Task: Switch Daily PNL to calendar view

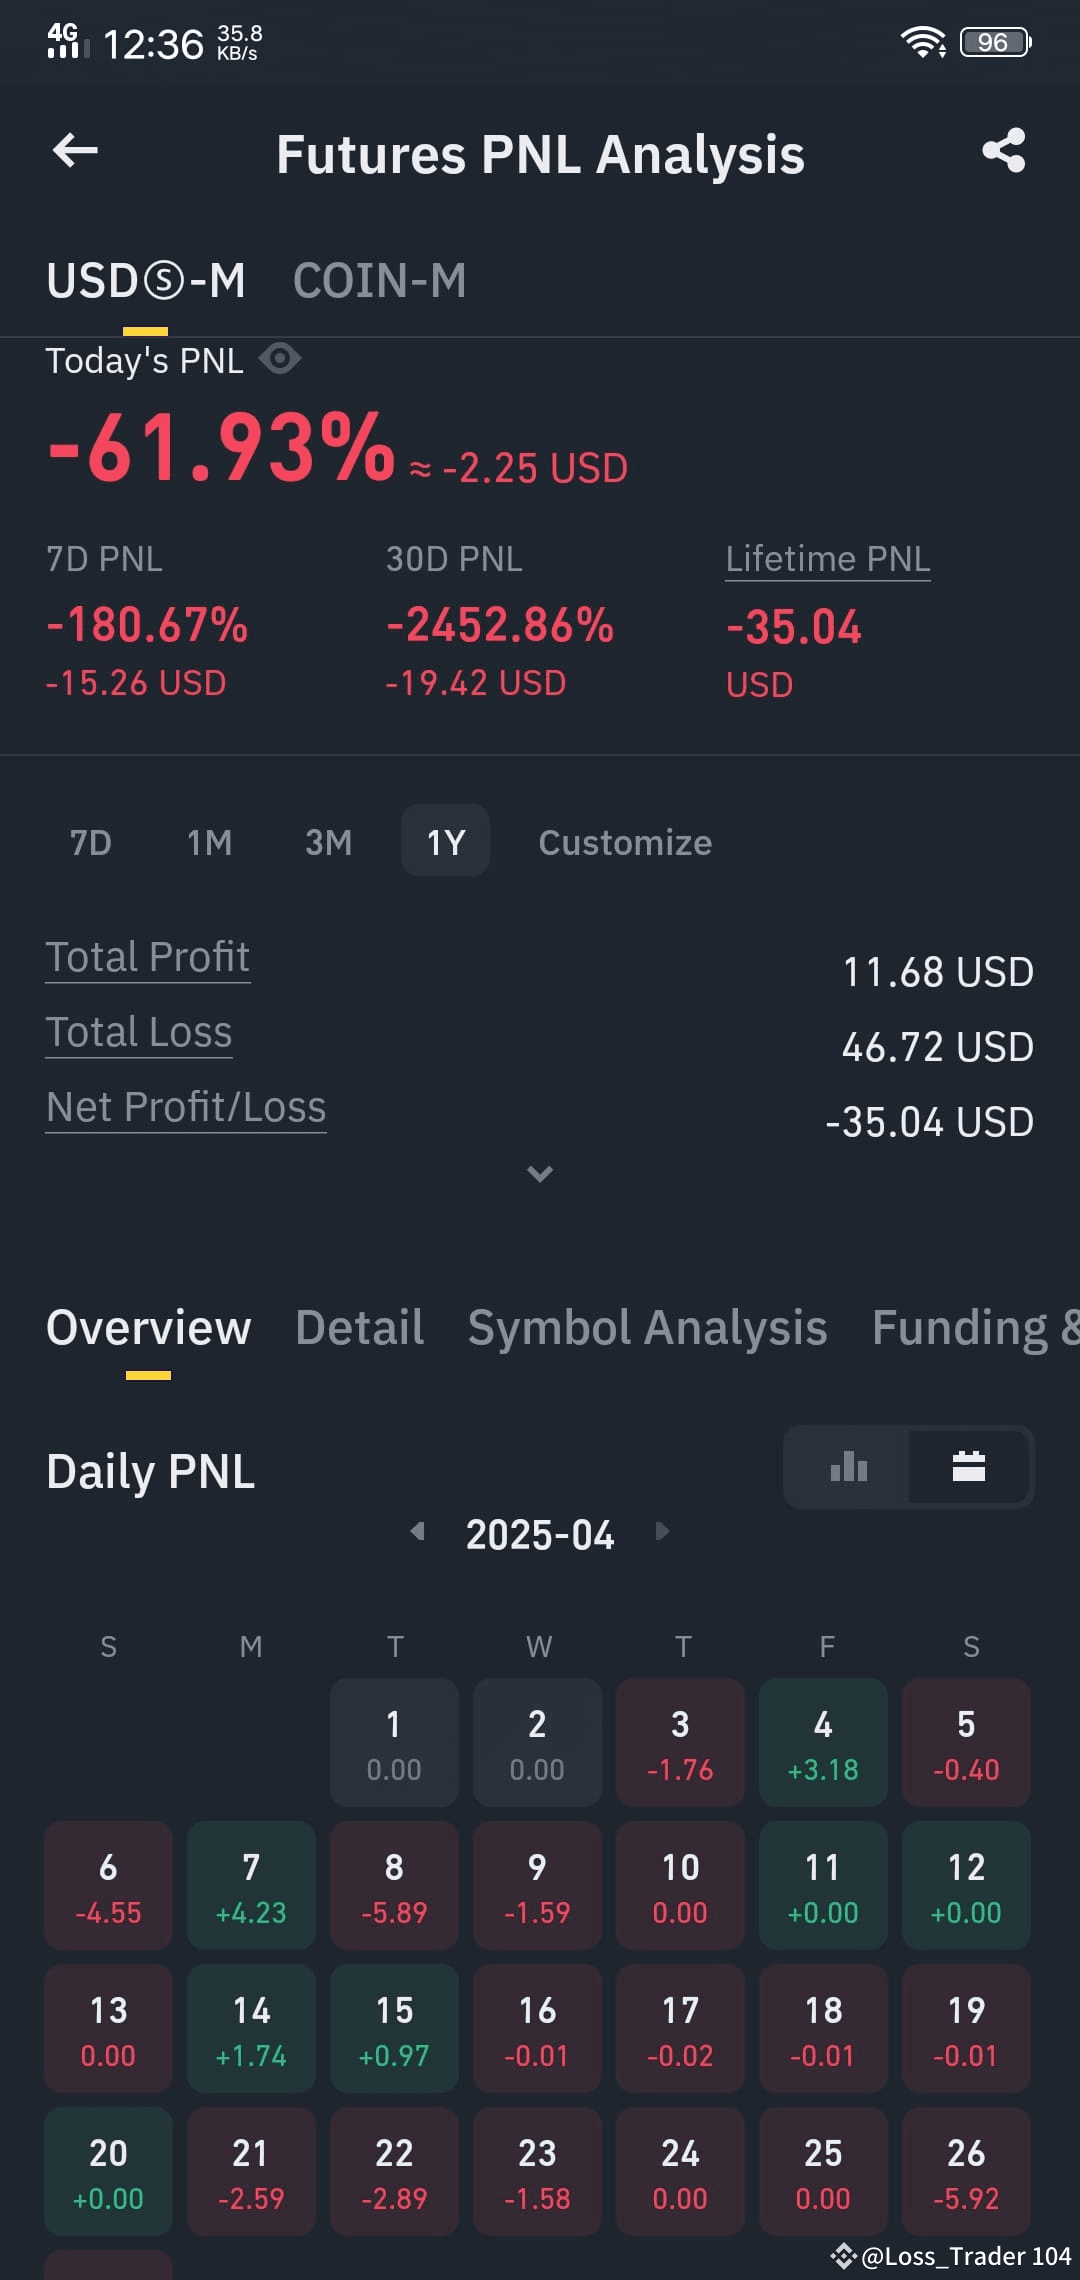Action: [x=969, y=1467]
